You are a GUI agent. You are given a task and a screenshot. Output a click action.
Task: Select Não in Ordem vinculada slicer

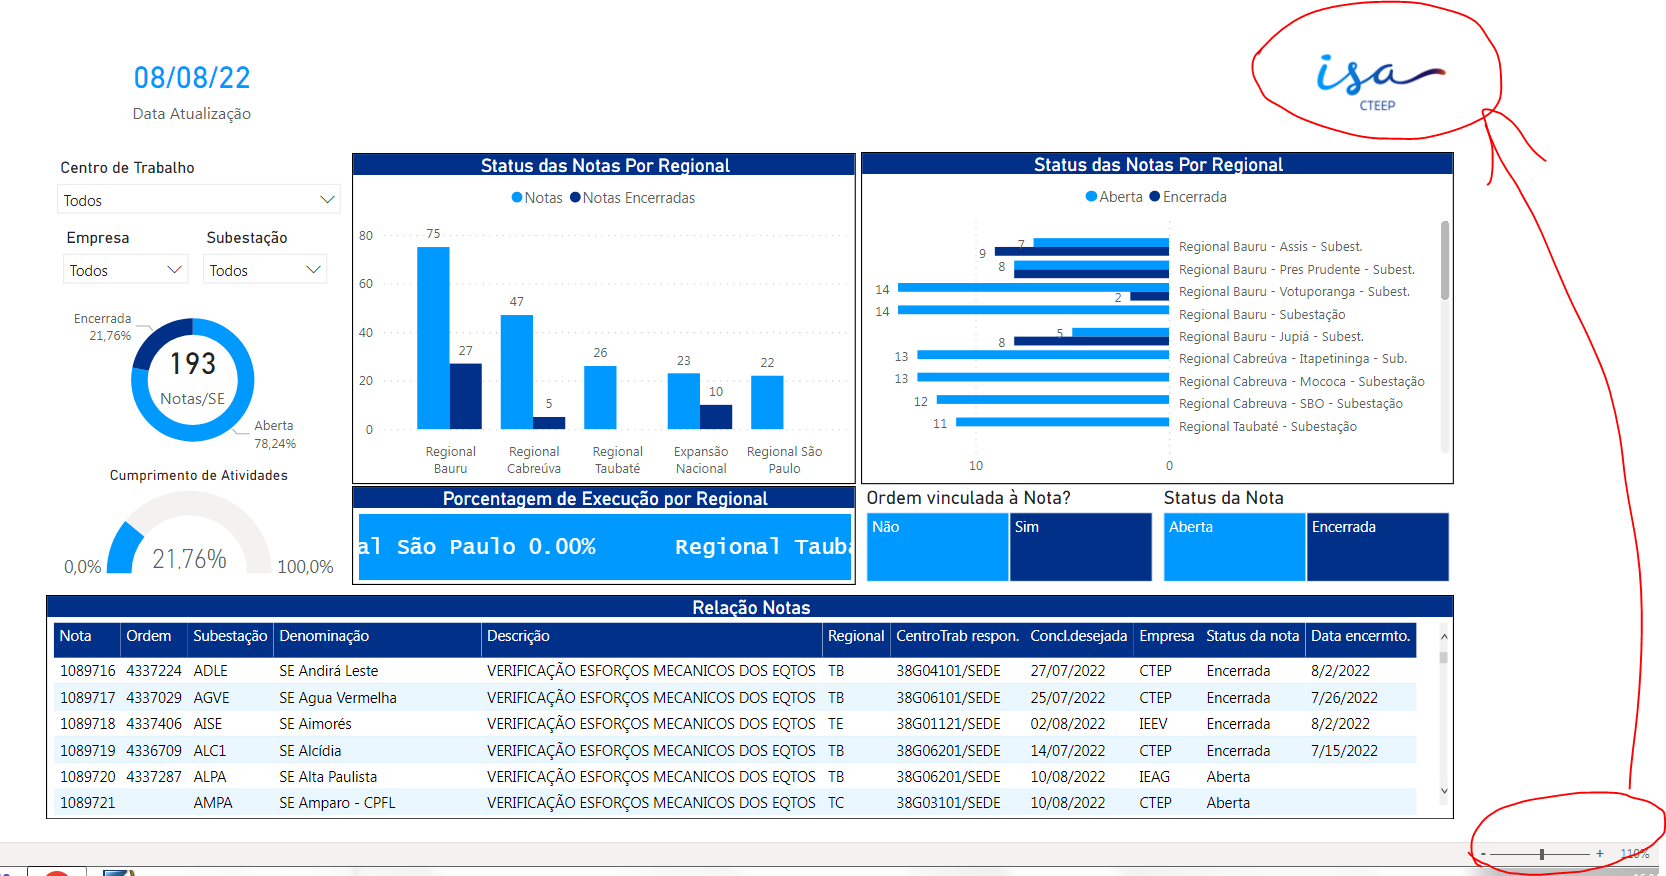click(937, 546)
